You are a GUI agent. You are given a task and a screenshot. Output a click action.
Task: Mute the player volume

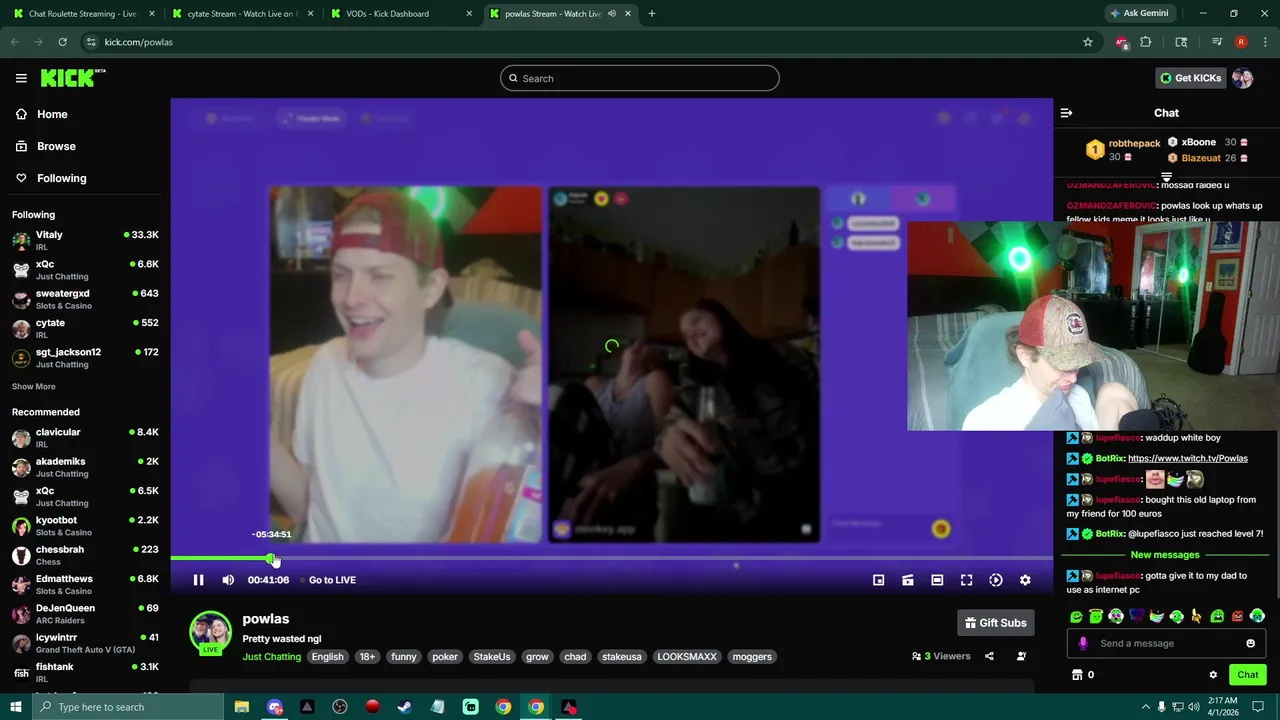(x=228, y=580)
